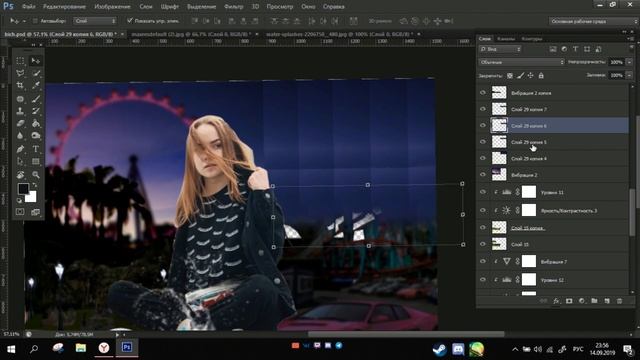Click lock all padlock icon
This screenshot has width=640, height=360.
(541, 76)
